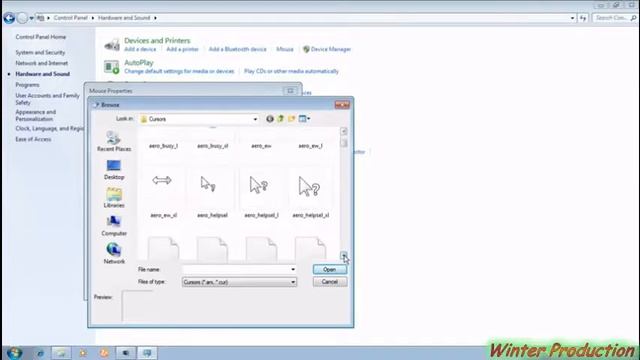
Task: Open the Files of type combo box
Action: point(239,282)
